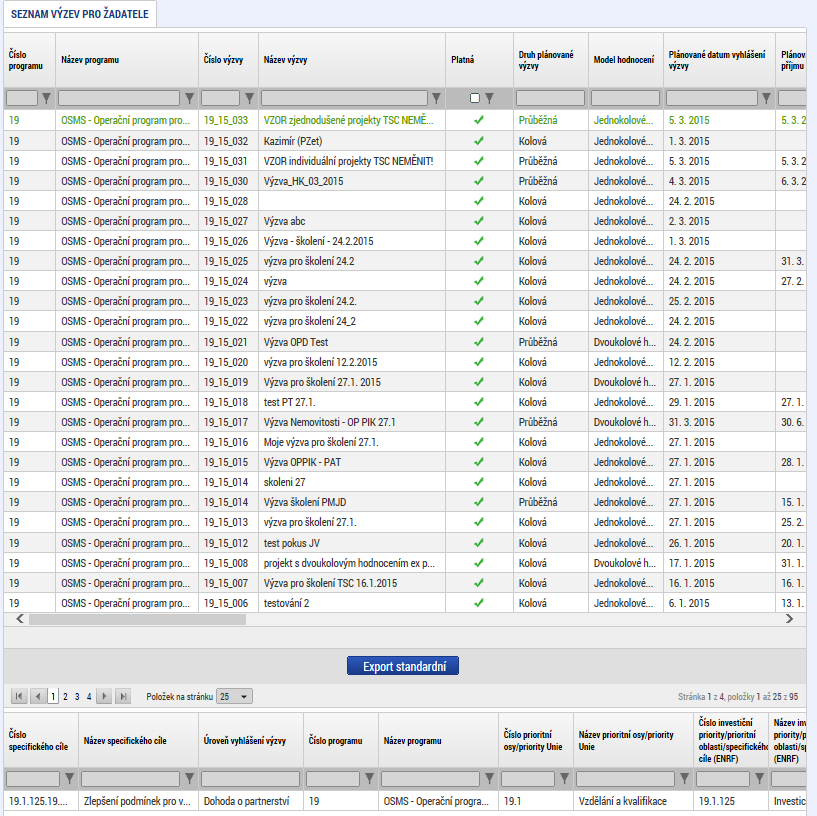
Task: Go to page 4
Action: [x=89, y=696]
